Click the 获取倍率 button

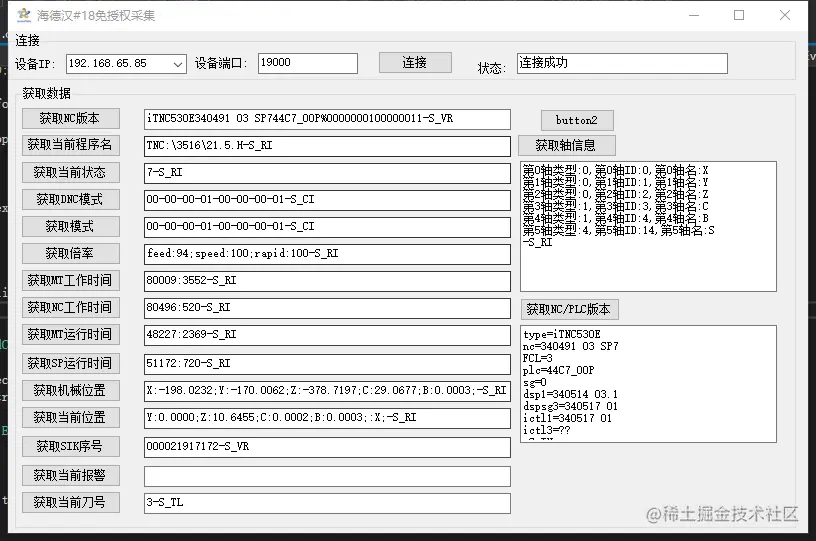click(x=71, y=254)
